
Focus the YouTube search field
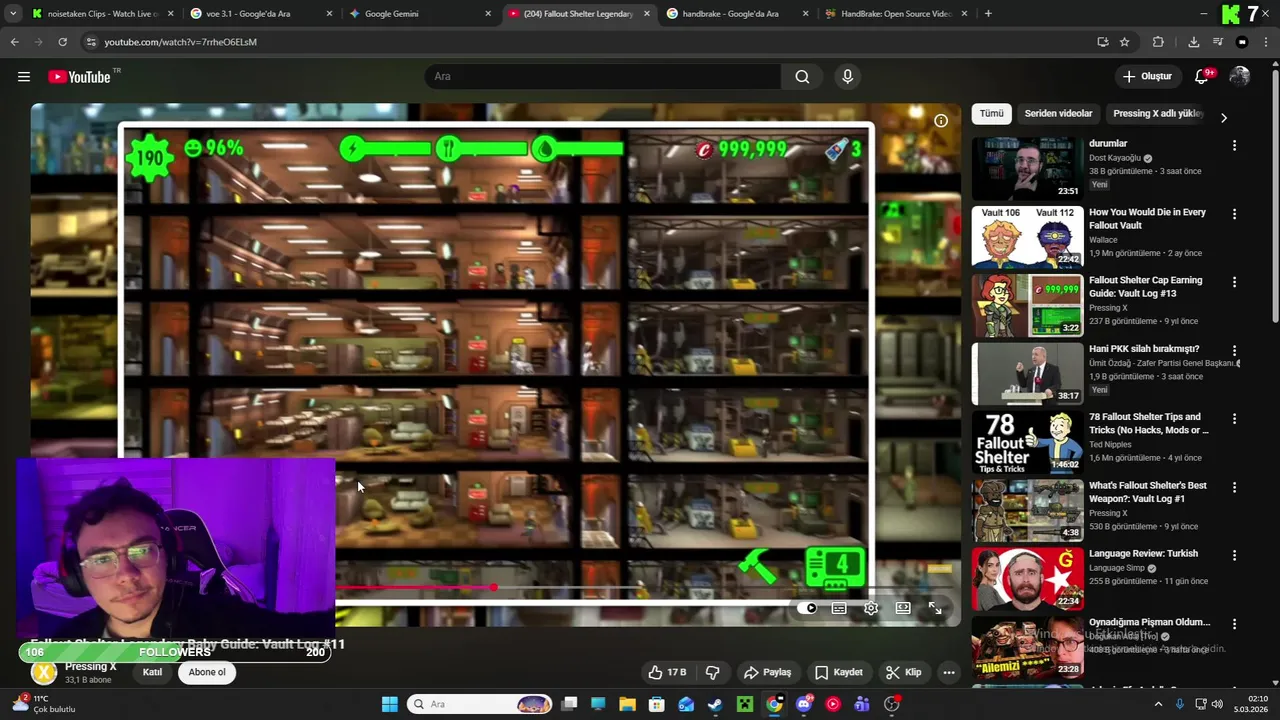605,77
